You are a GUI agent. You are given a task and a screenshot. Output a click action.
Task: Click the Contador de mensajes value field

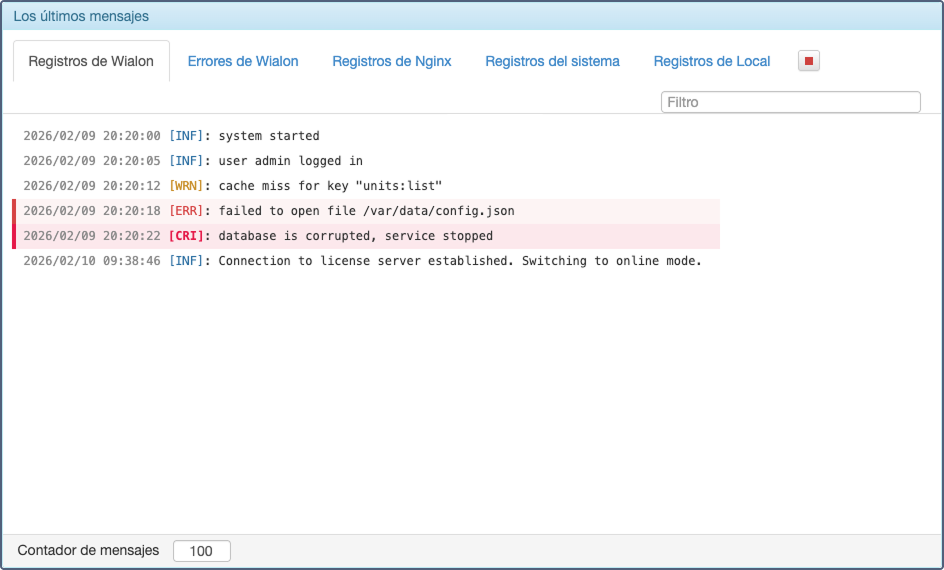[x=201, y=551]
